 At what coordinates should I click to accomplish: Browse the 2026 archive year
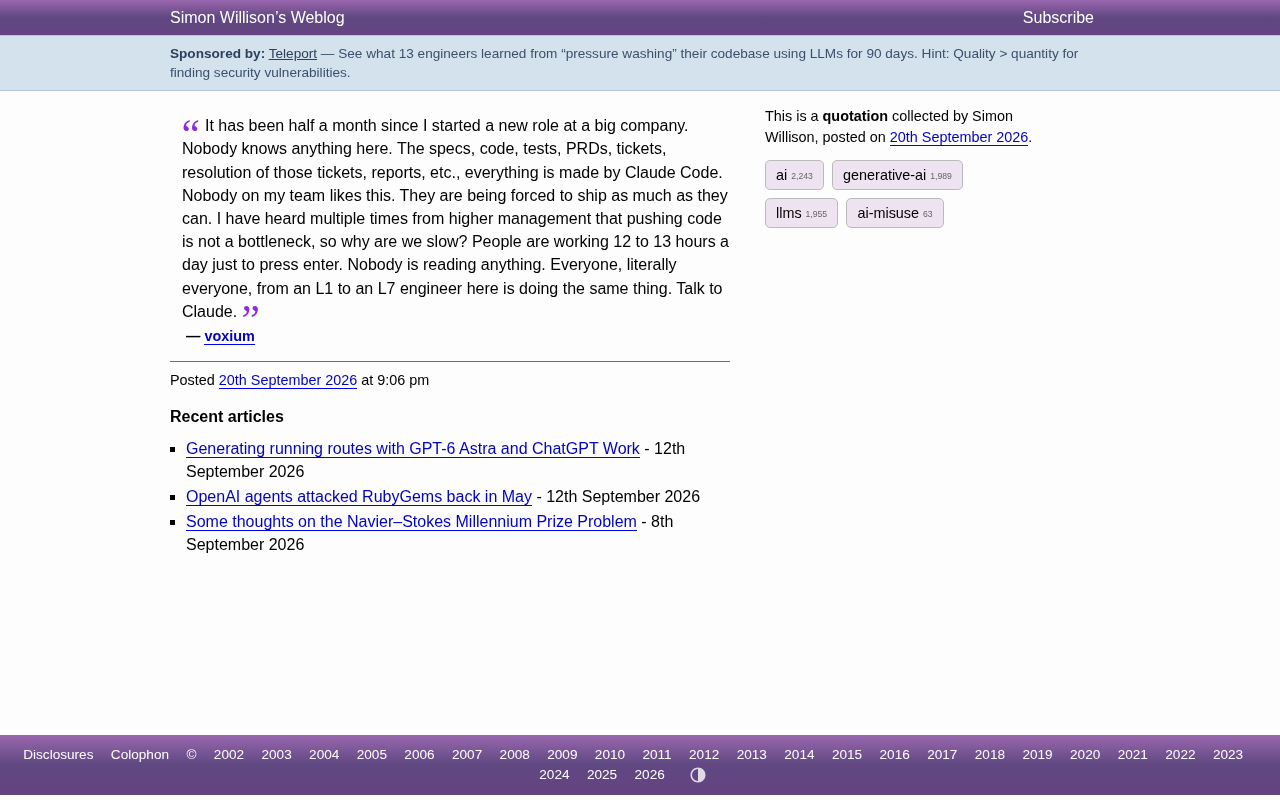coord(650,775)
